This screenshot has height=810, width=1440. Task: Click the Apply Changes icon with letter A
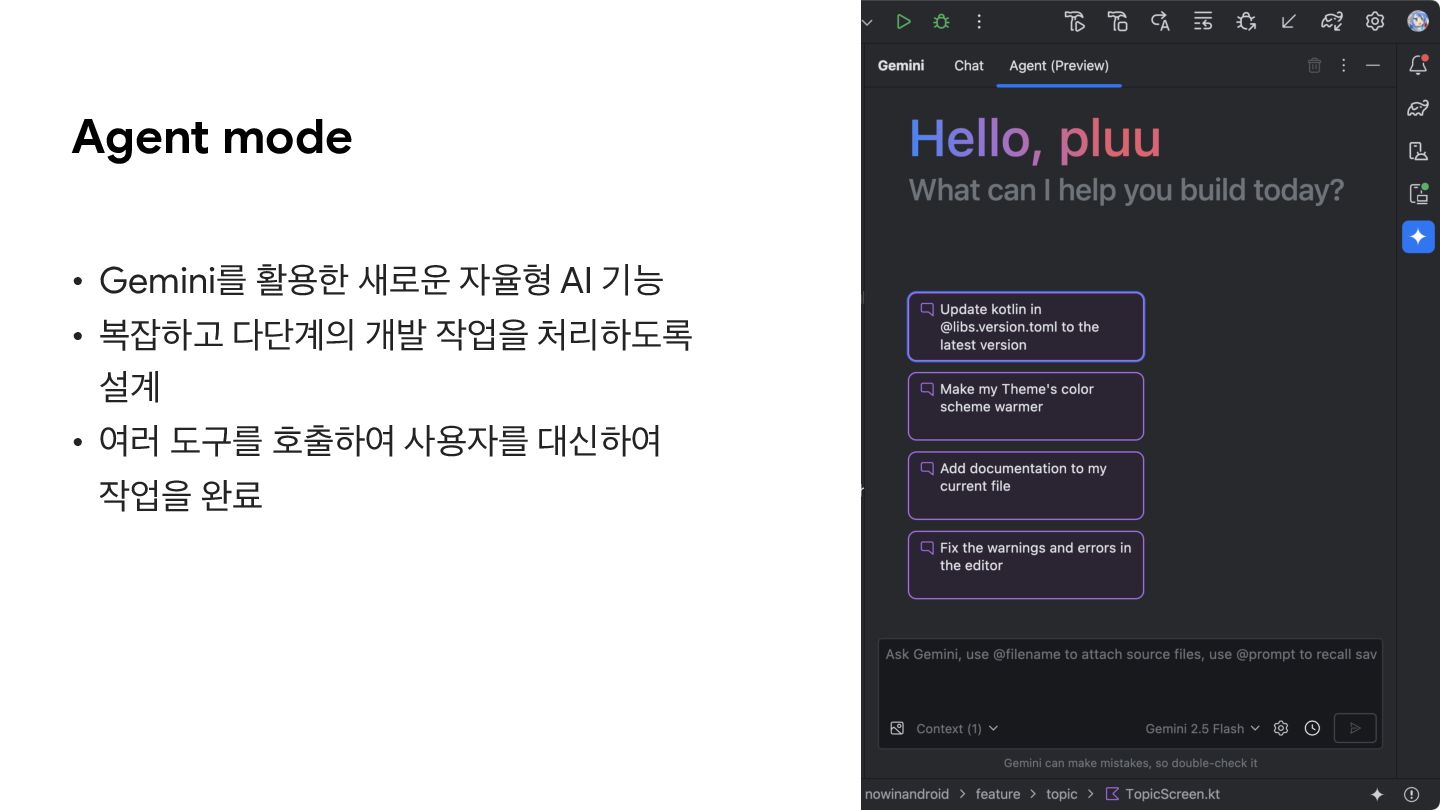click(x=1160, y=21)
